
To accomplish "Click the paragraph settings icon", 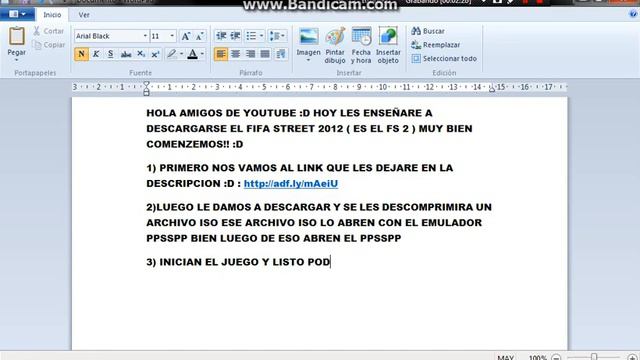I will pyautogui.click(x=281, y=54).
